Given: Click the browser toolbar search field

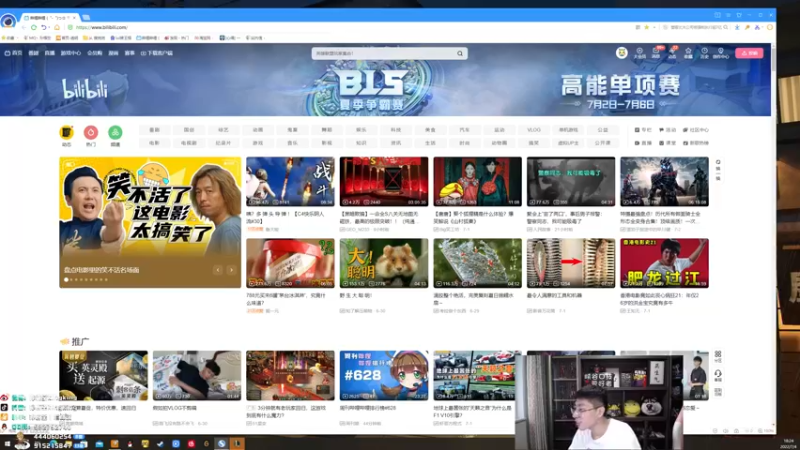Looking at the screenshot, I should pos(696,27).
